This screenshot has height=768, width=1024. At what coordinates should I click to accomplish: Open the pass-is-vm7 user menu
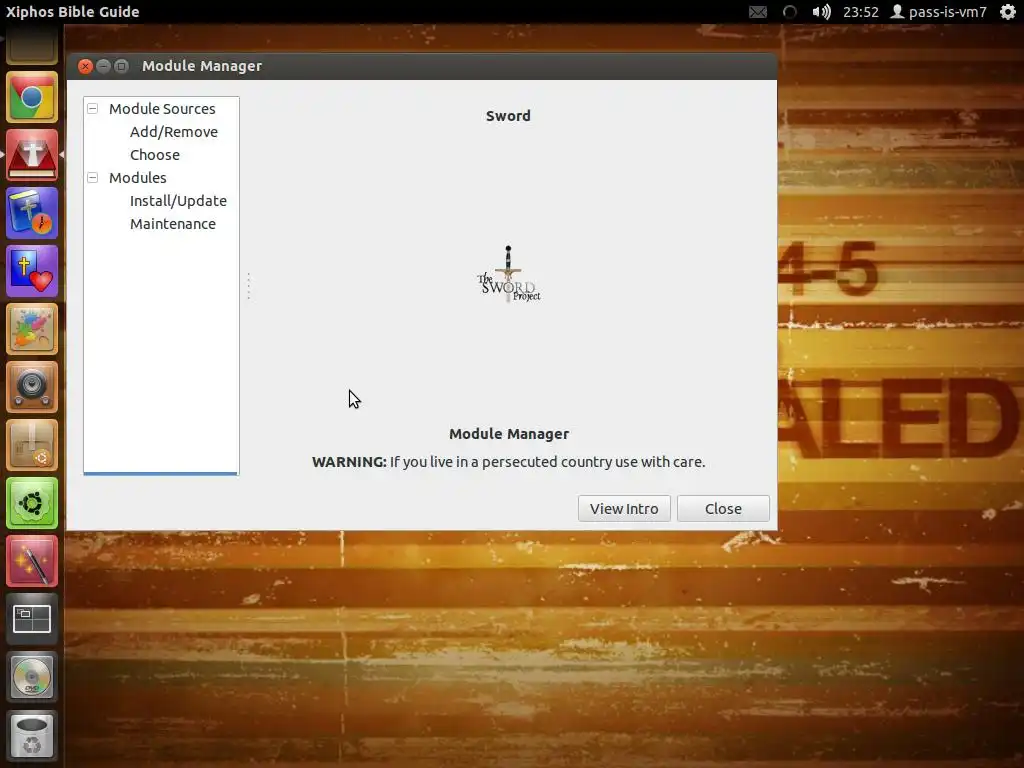(x=939, y=12)
